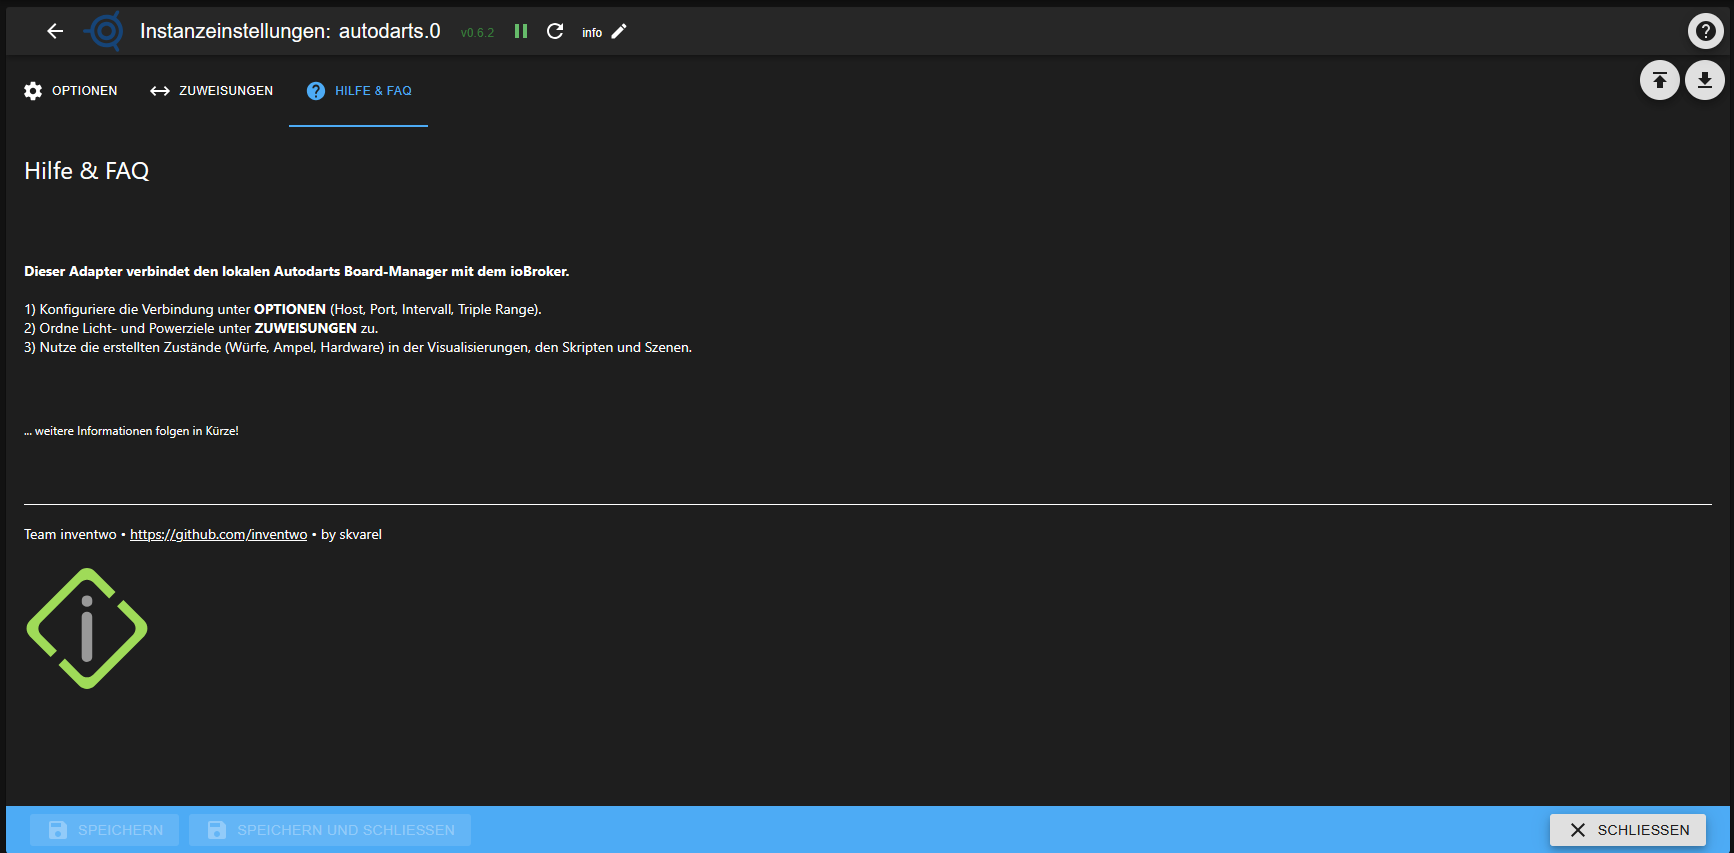This screenshot has width=1734, height=853.
Task: Restart instance with the reload icon
Action: pyautogui.click(x=555, y=31)
